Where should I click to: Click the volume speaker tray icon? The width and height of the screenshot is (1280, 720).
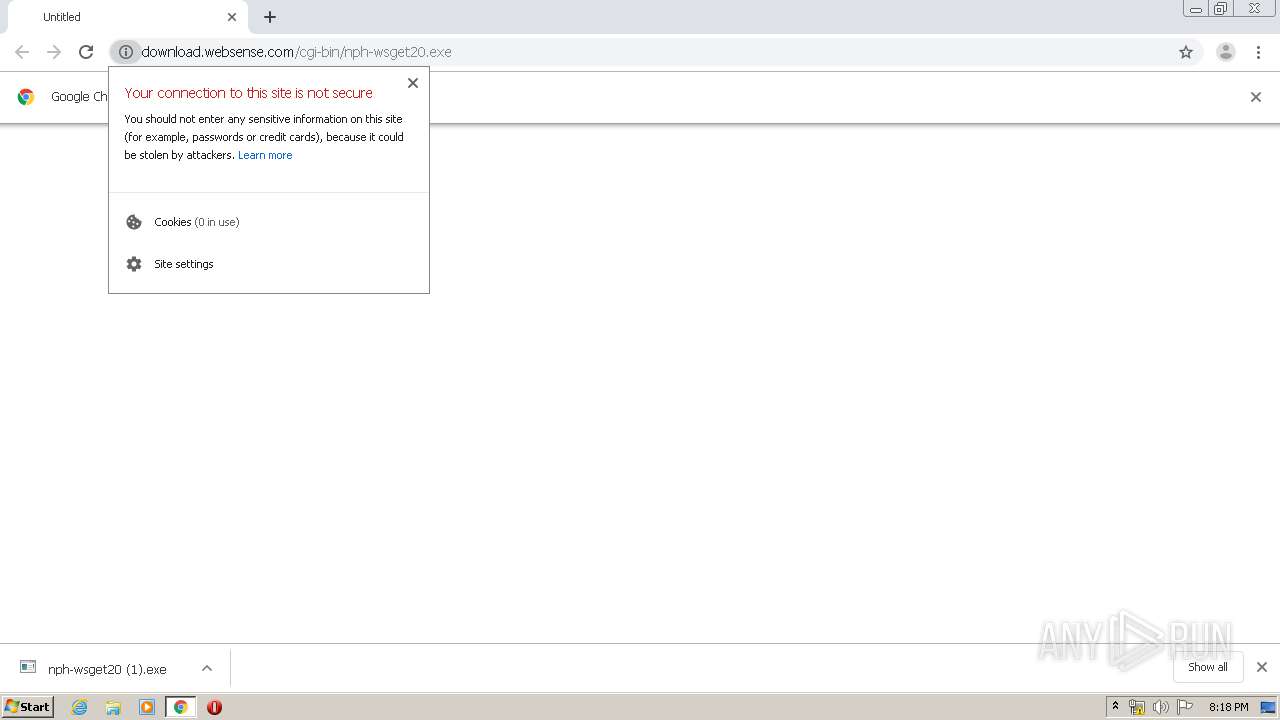[1161, 707]
